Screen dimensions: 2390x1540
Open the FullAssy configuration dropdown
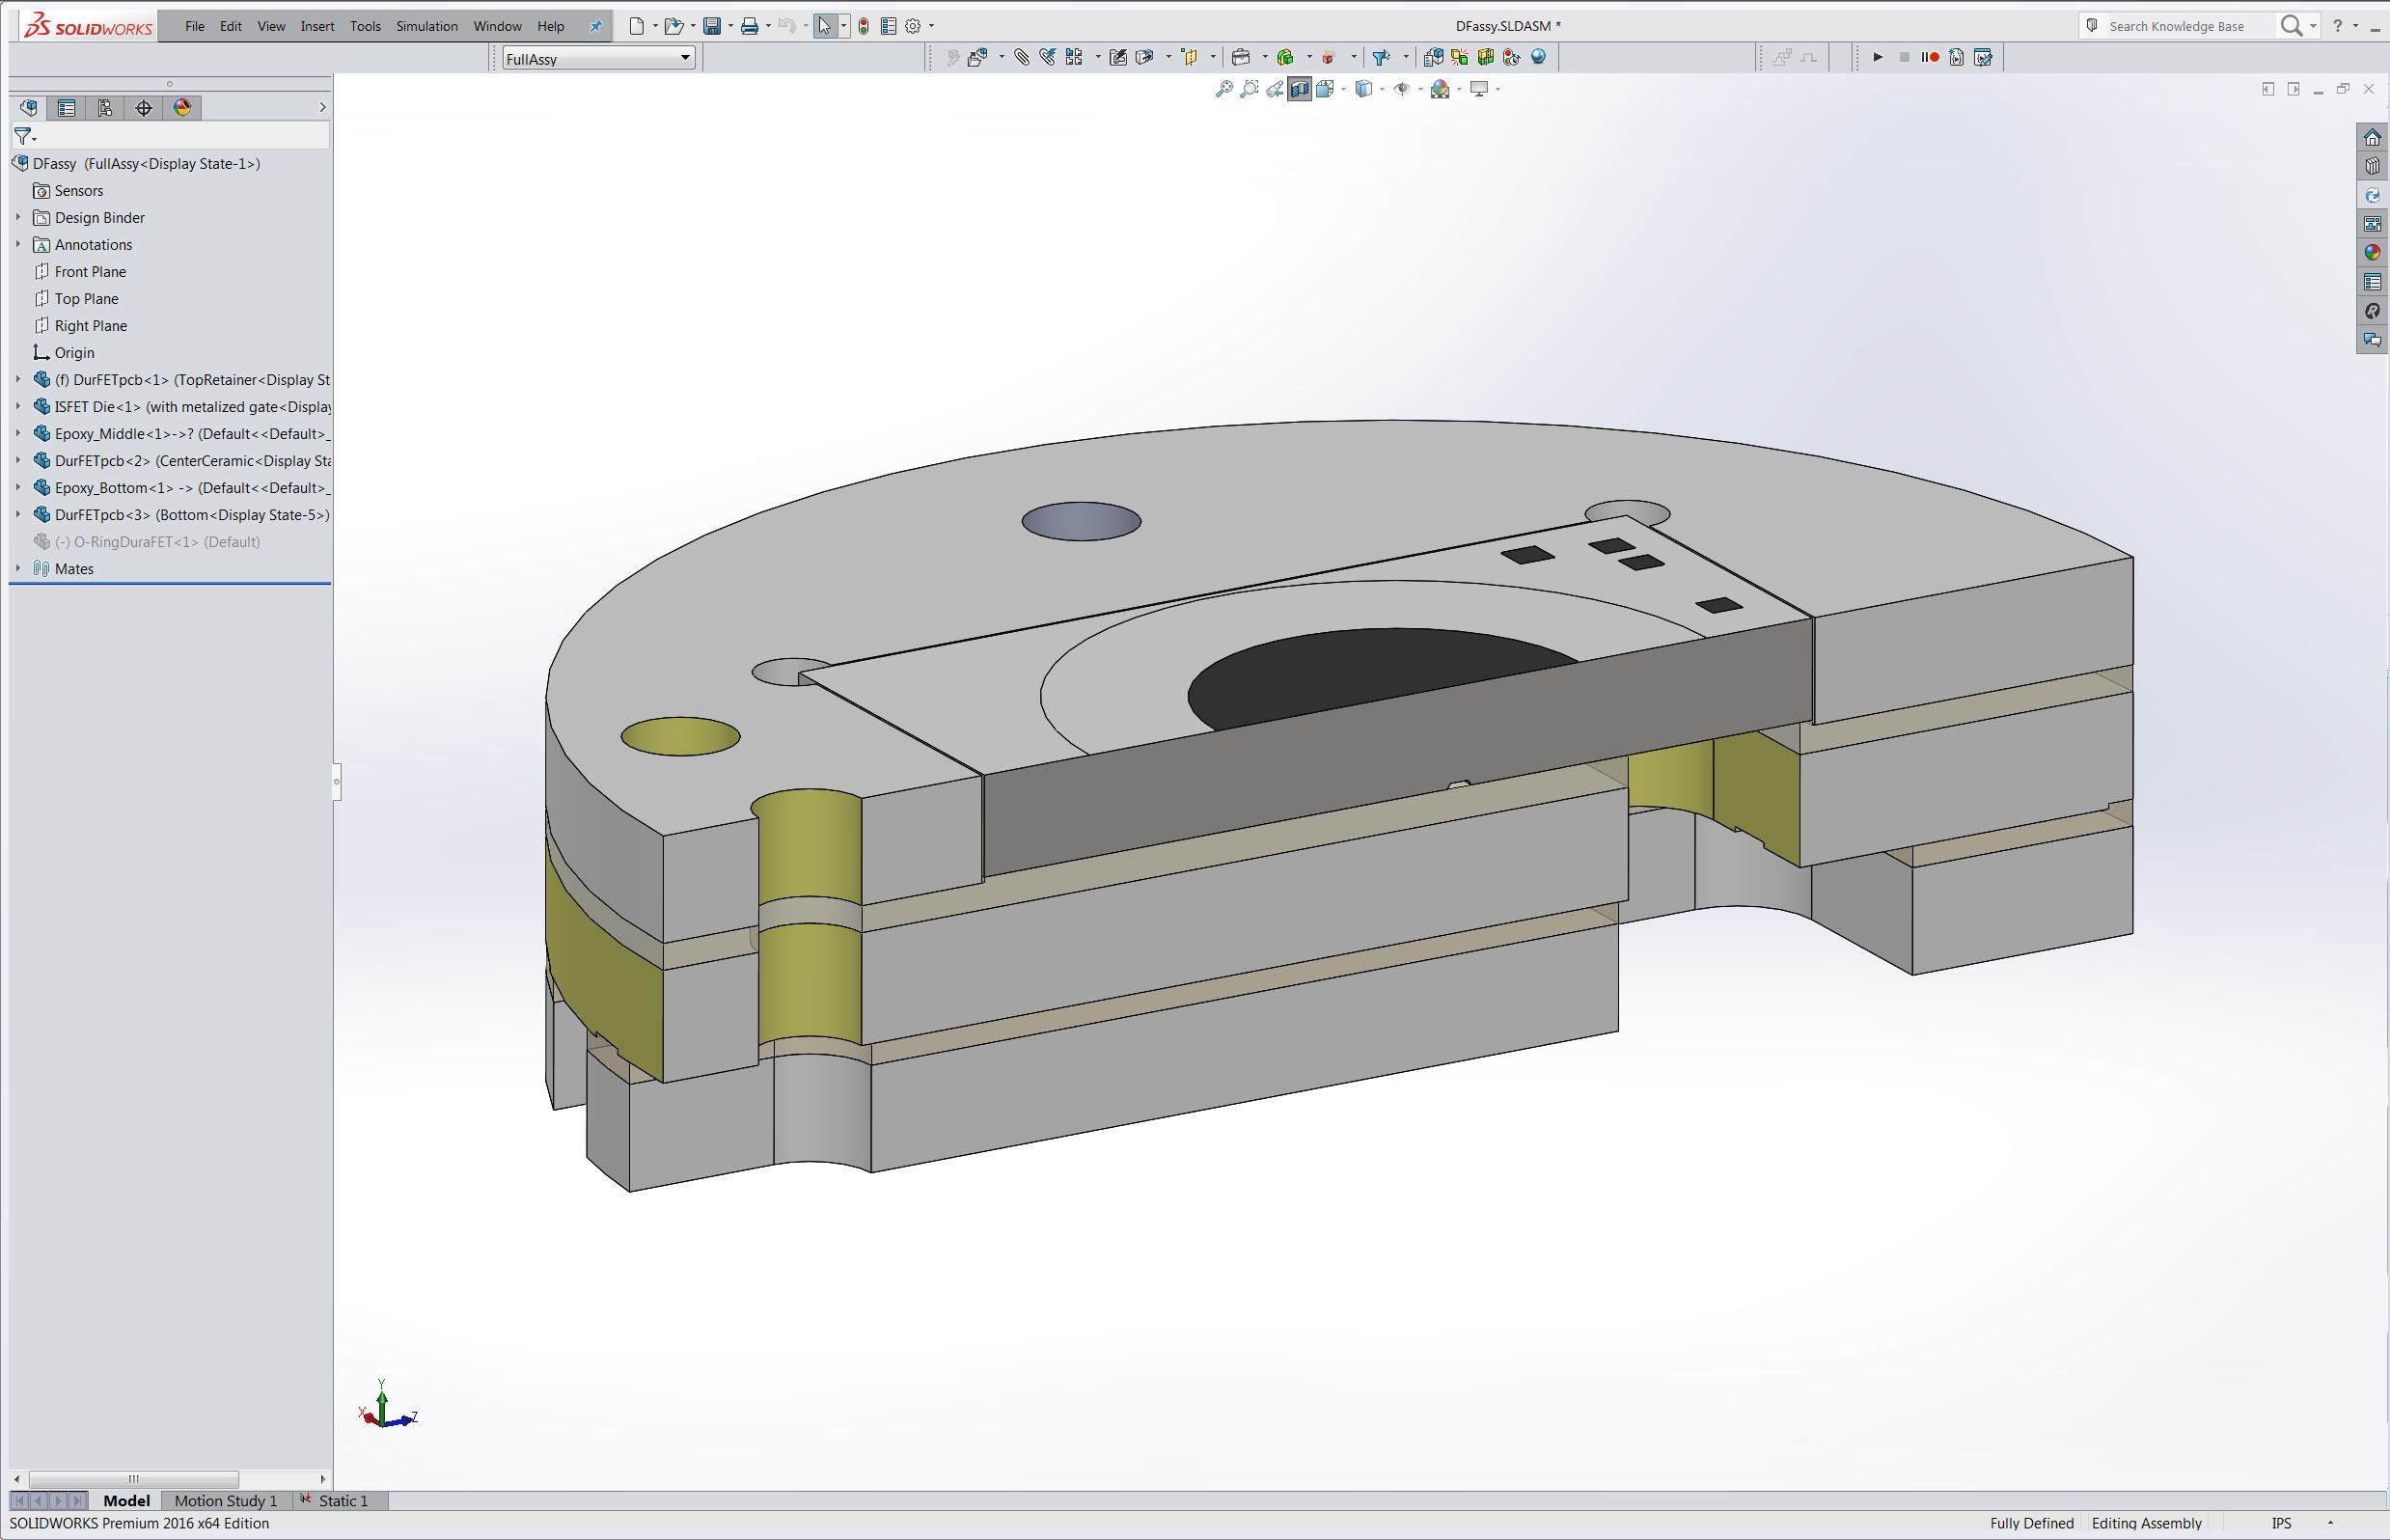598,59
